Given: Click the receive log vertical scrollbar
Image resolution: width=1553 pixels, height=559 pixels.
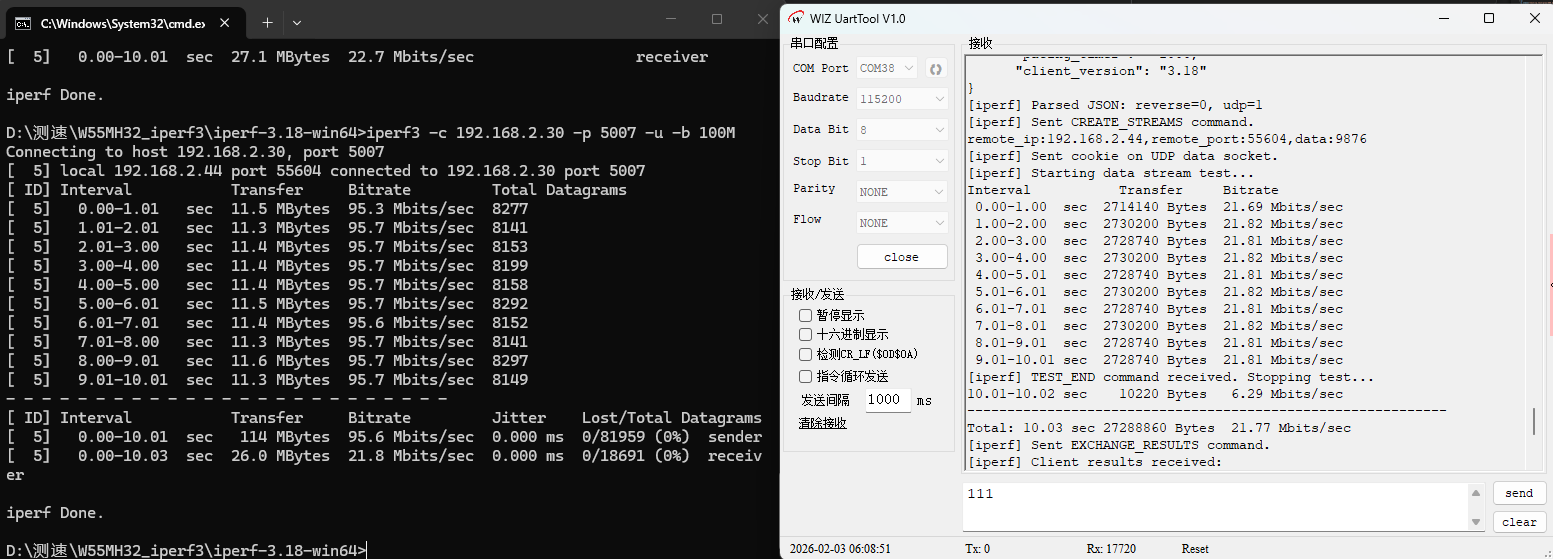Looking at the screenshot, I should [1534, 421].
